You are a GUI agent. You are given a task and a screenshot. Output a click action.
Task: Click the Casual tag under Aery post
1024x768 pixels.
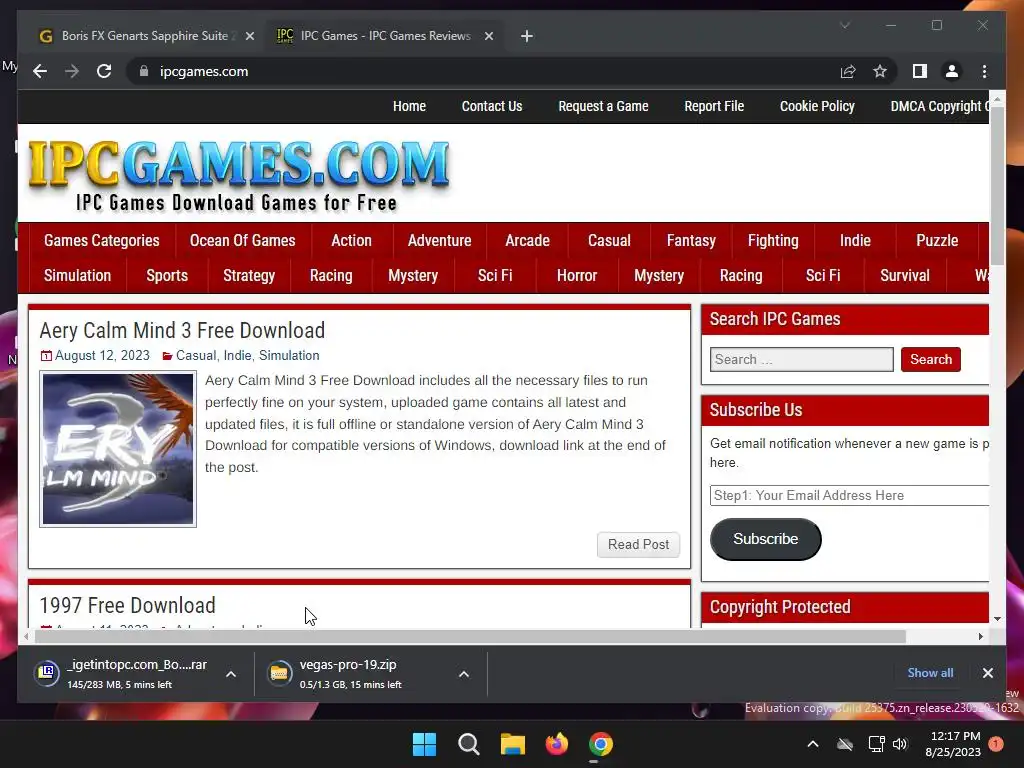point(196,356)
